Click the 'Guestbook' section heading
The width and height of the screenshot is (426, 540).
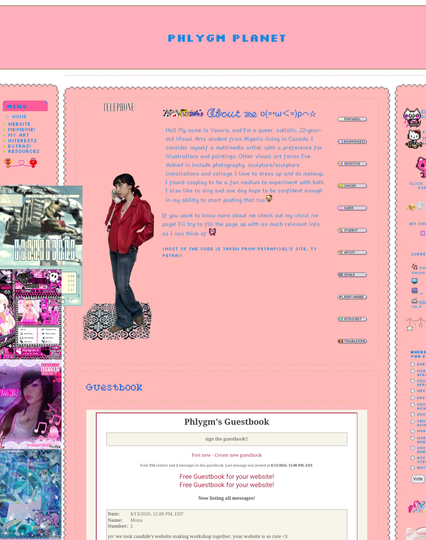[114, 387]
